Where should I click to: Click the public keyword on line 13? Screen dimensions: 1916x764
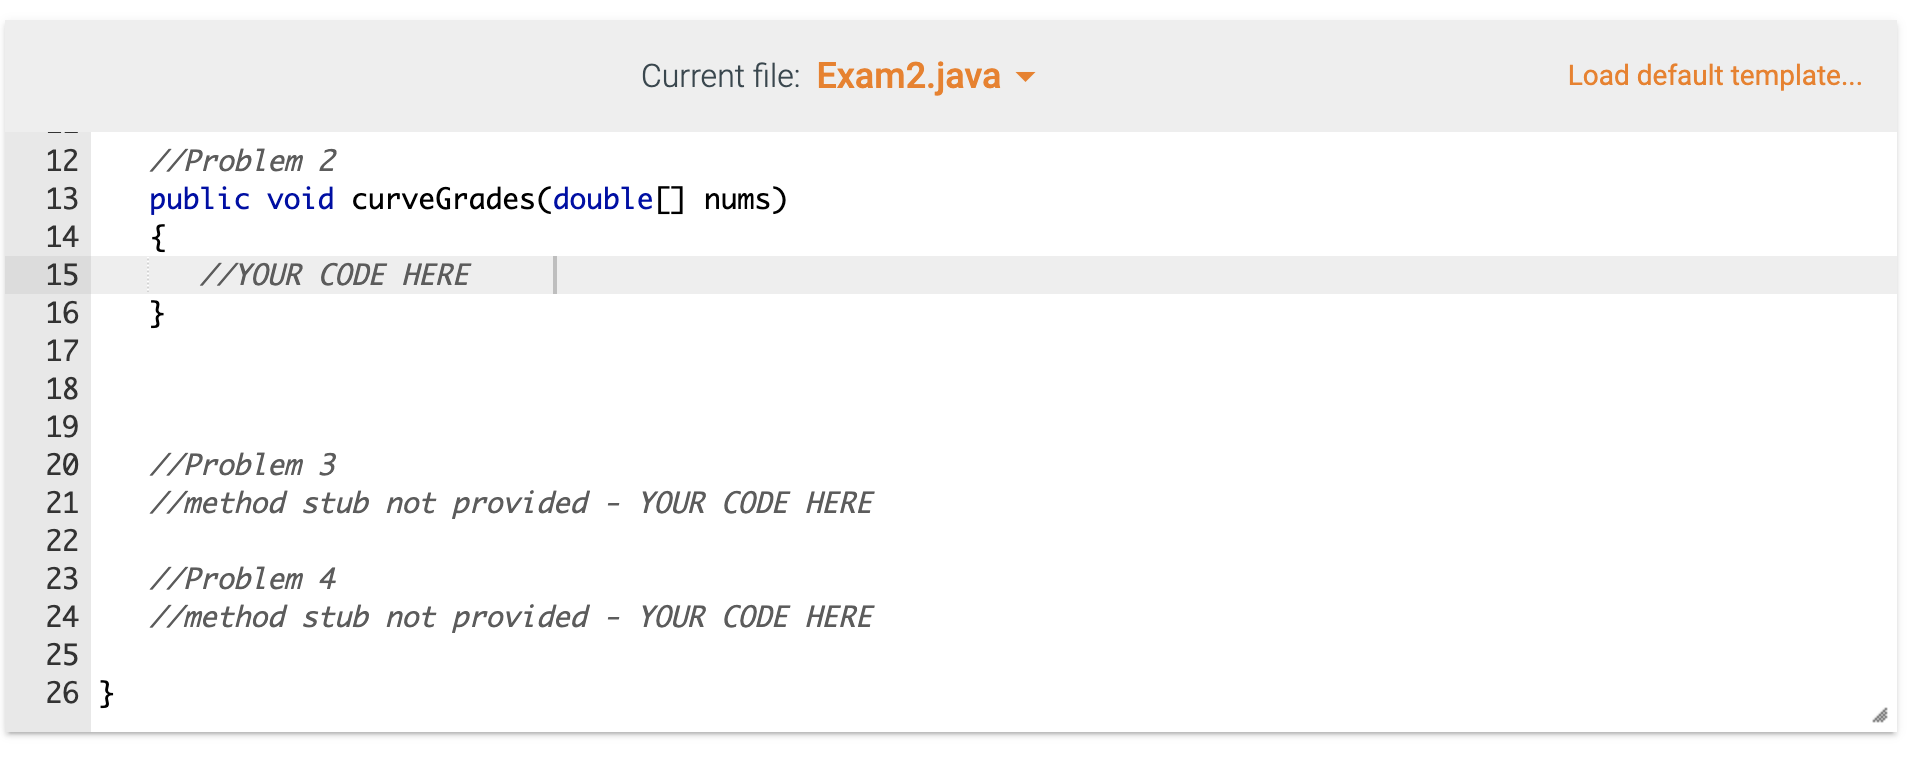tap(197, 199)
